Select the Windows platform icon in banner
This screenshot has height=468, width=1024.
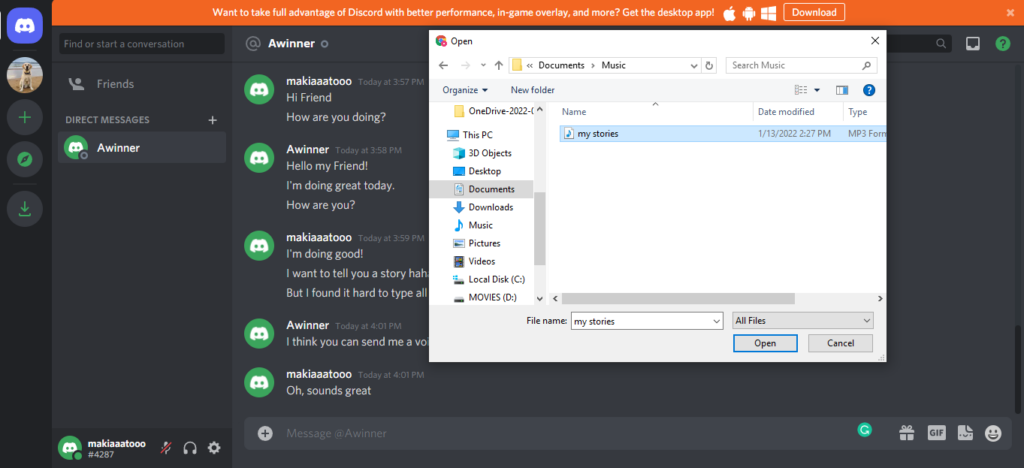tap(769, 13)
